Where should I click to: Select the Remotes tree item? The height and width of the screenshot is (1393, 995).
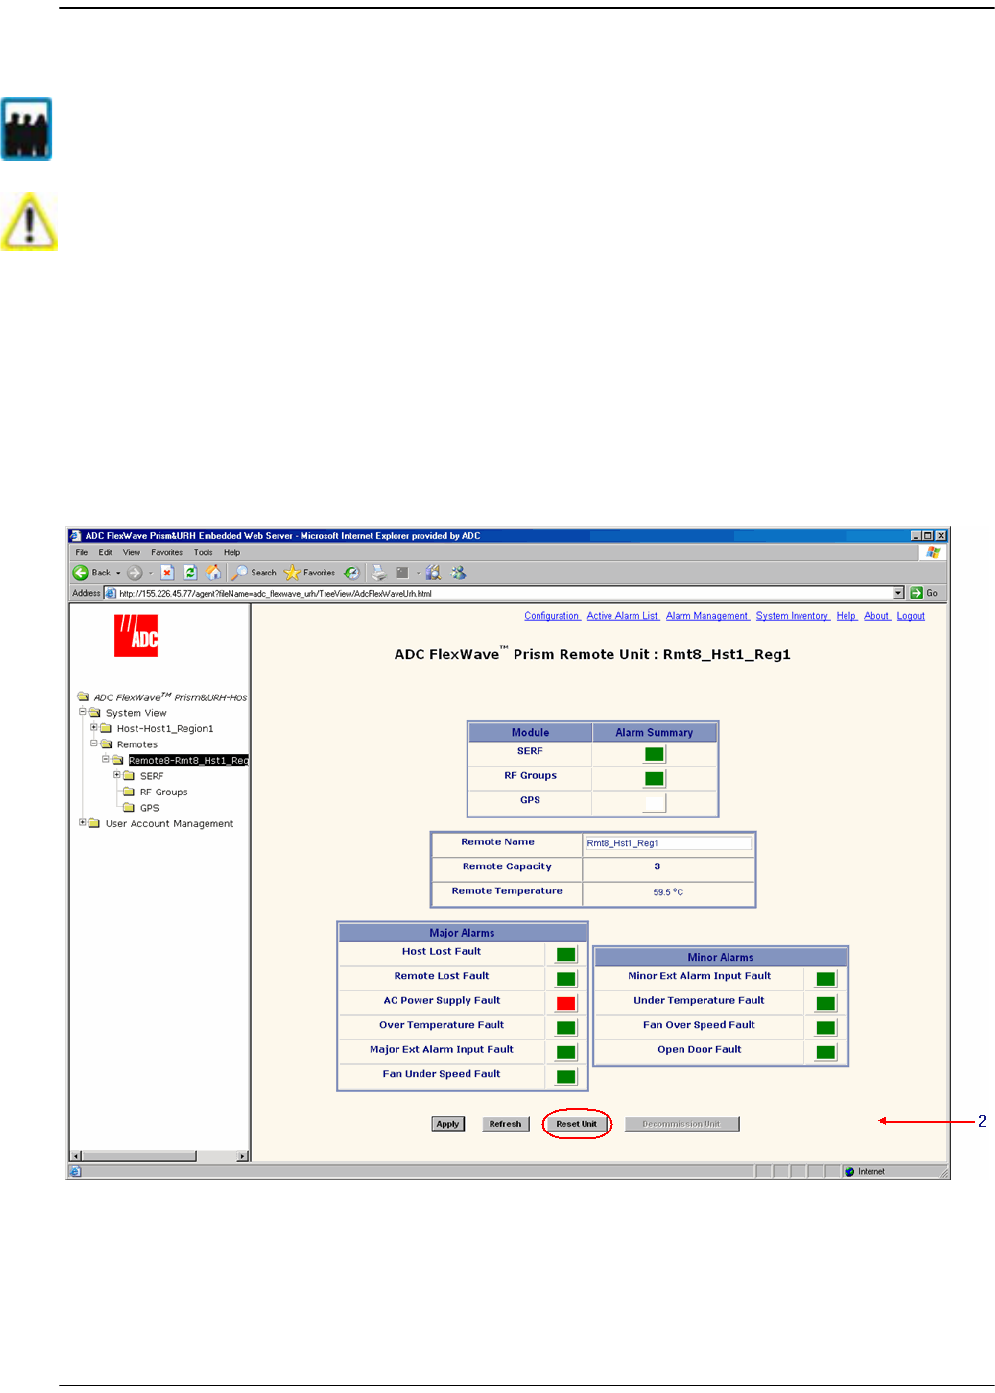[137, 745]
